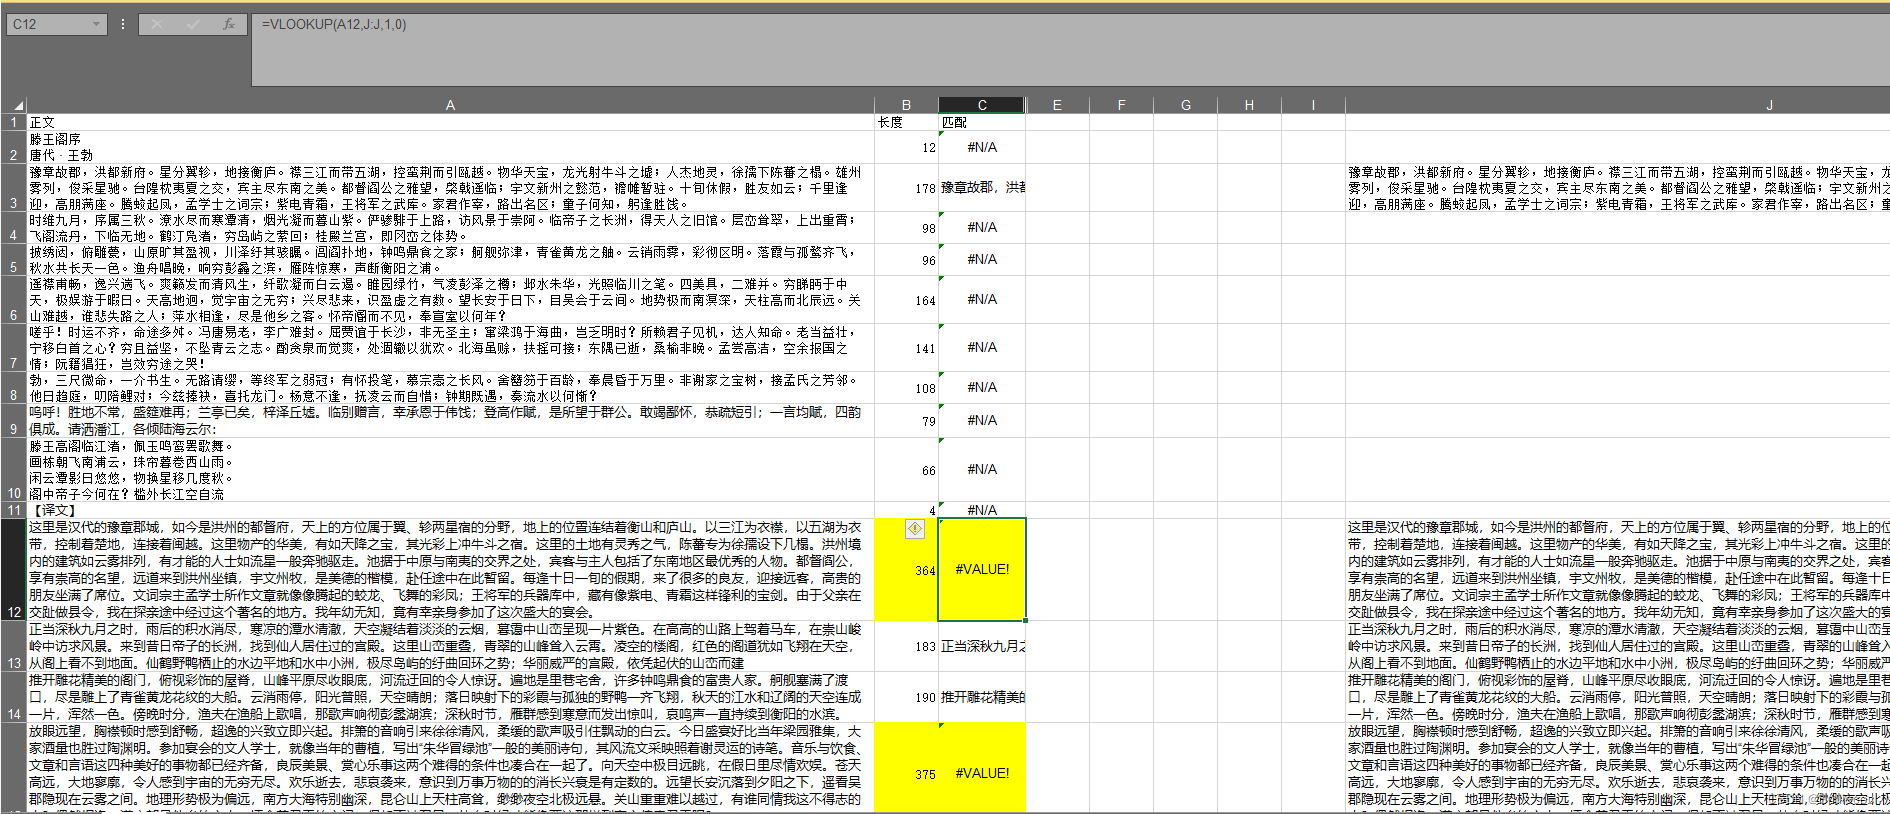Click the Enter checkmark icon in formula bar
This screenshot has width=1890, height=814.
pyautogui.click(x=193, y=24)
